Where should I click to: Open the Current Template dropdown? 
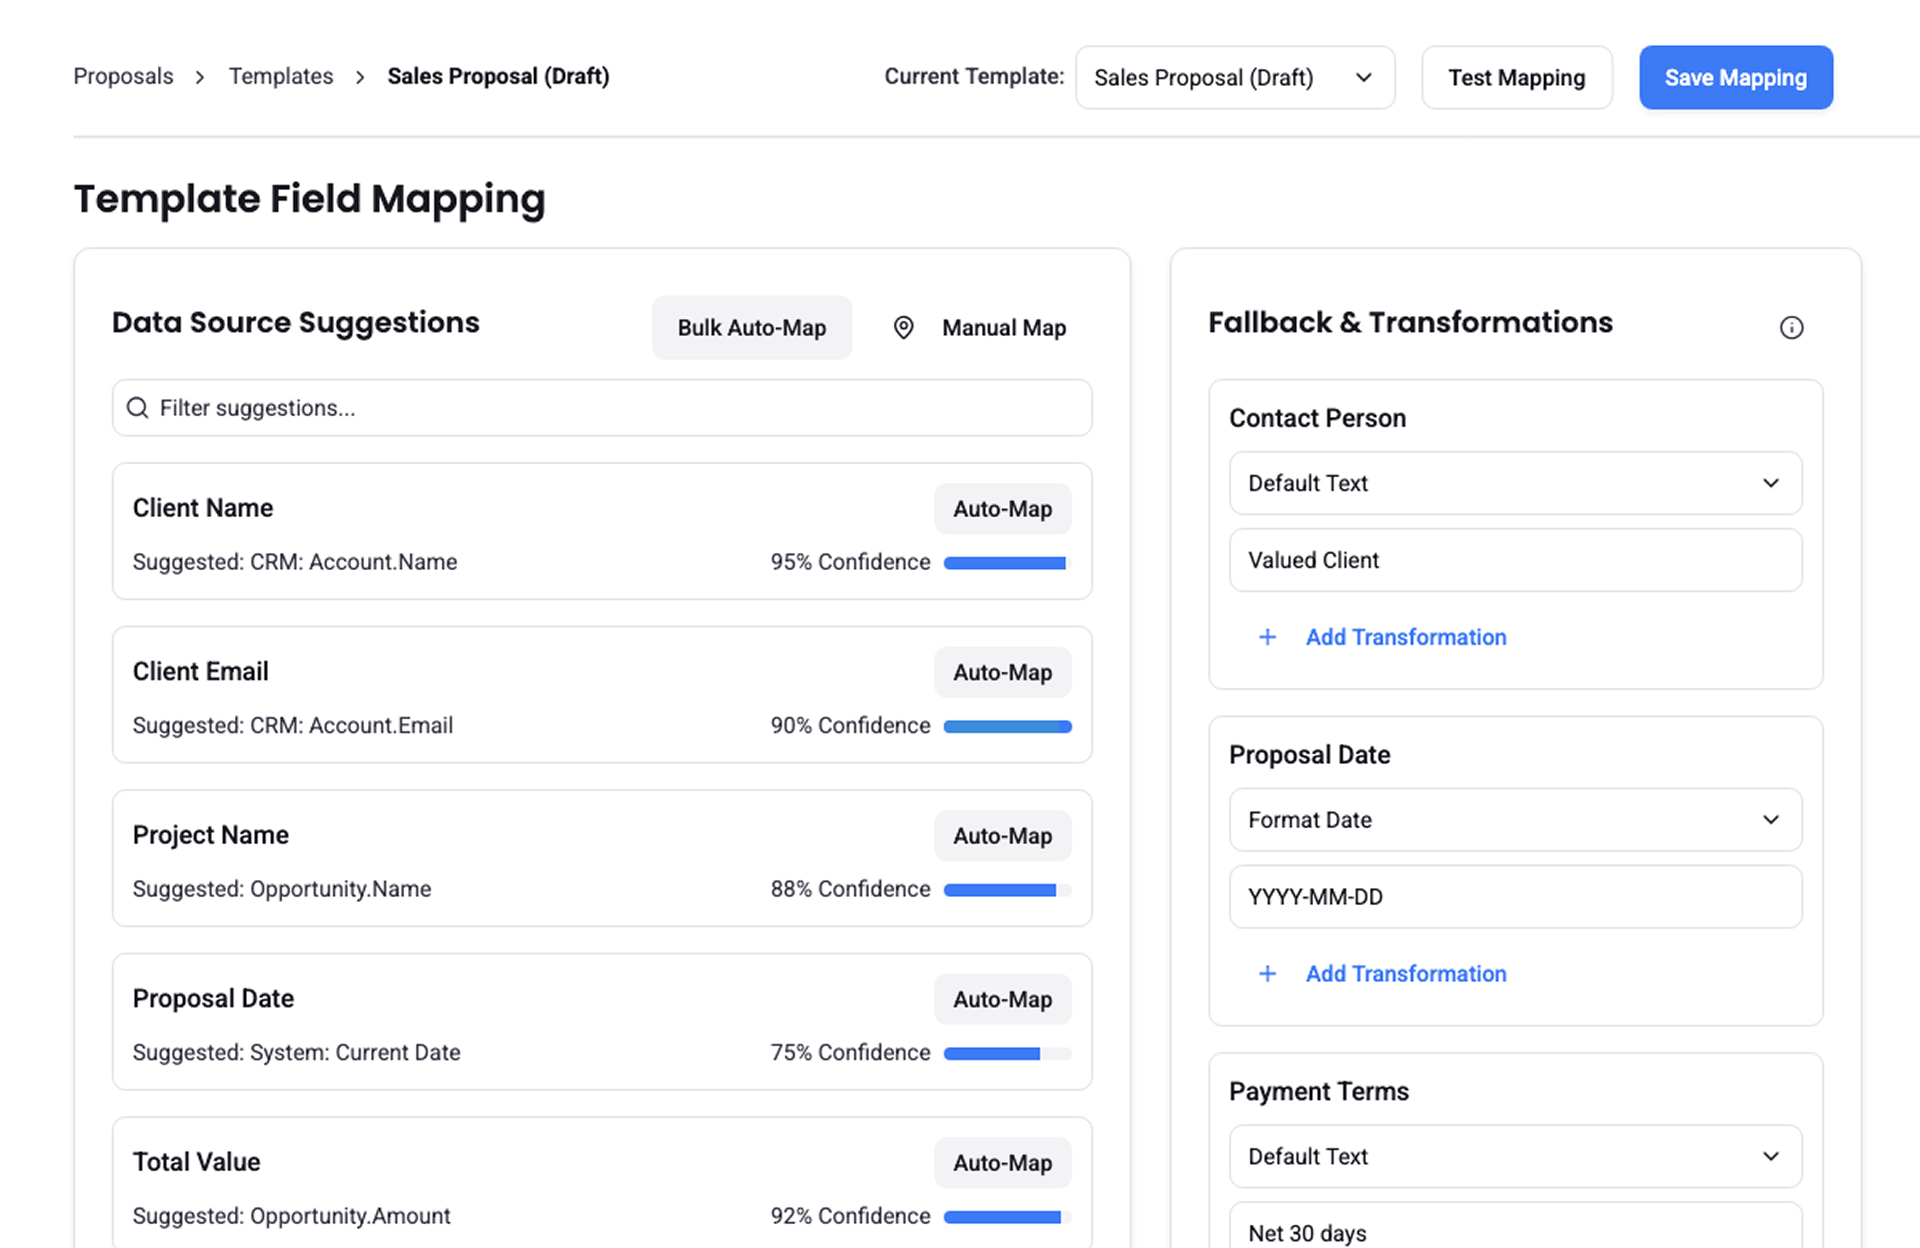[1234, 78]
